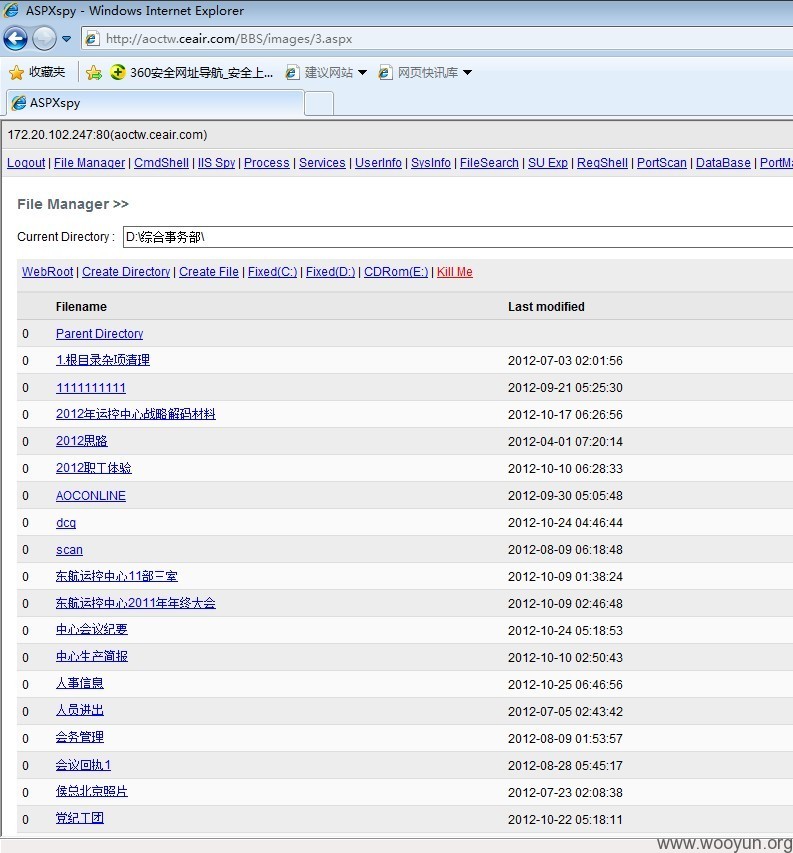Open the recent pages dropdown arrow
The height and width of the screenshot is (853, 793).
(x=66, y=39)
